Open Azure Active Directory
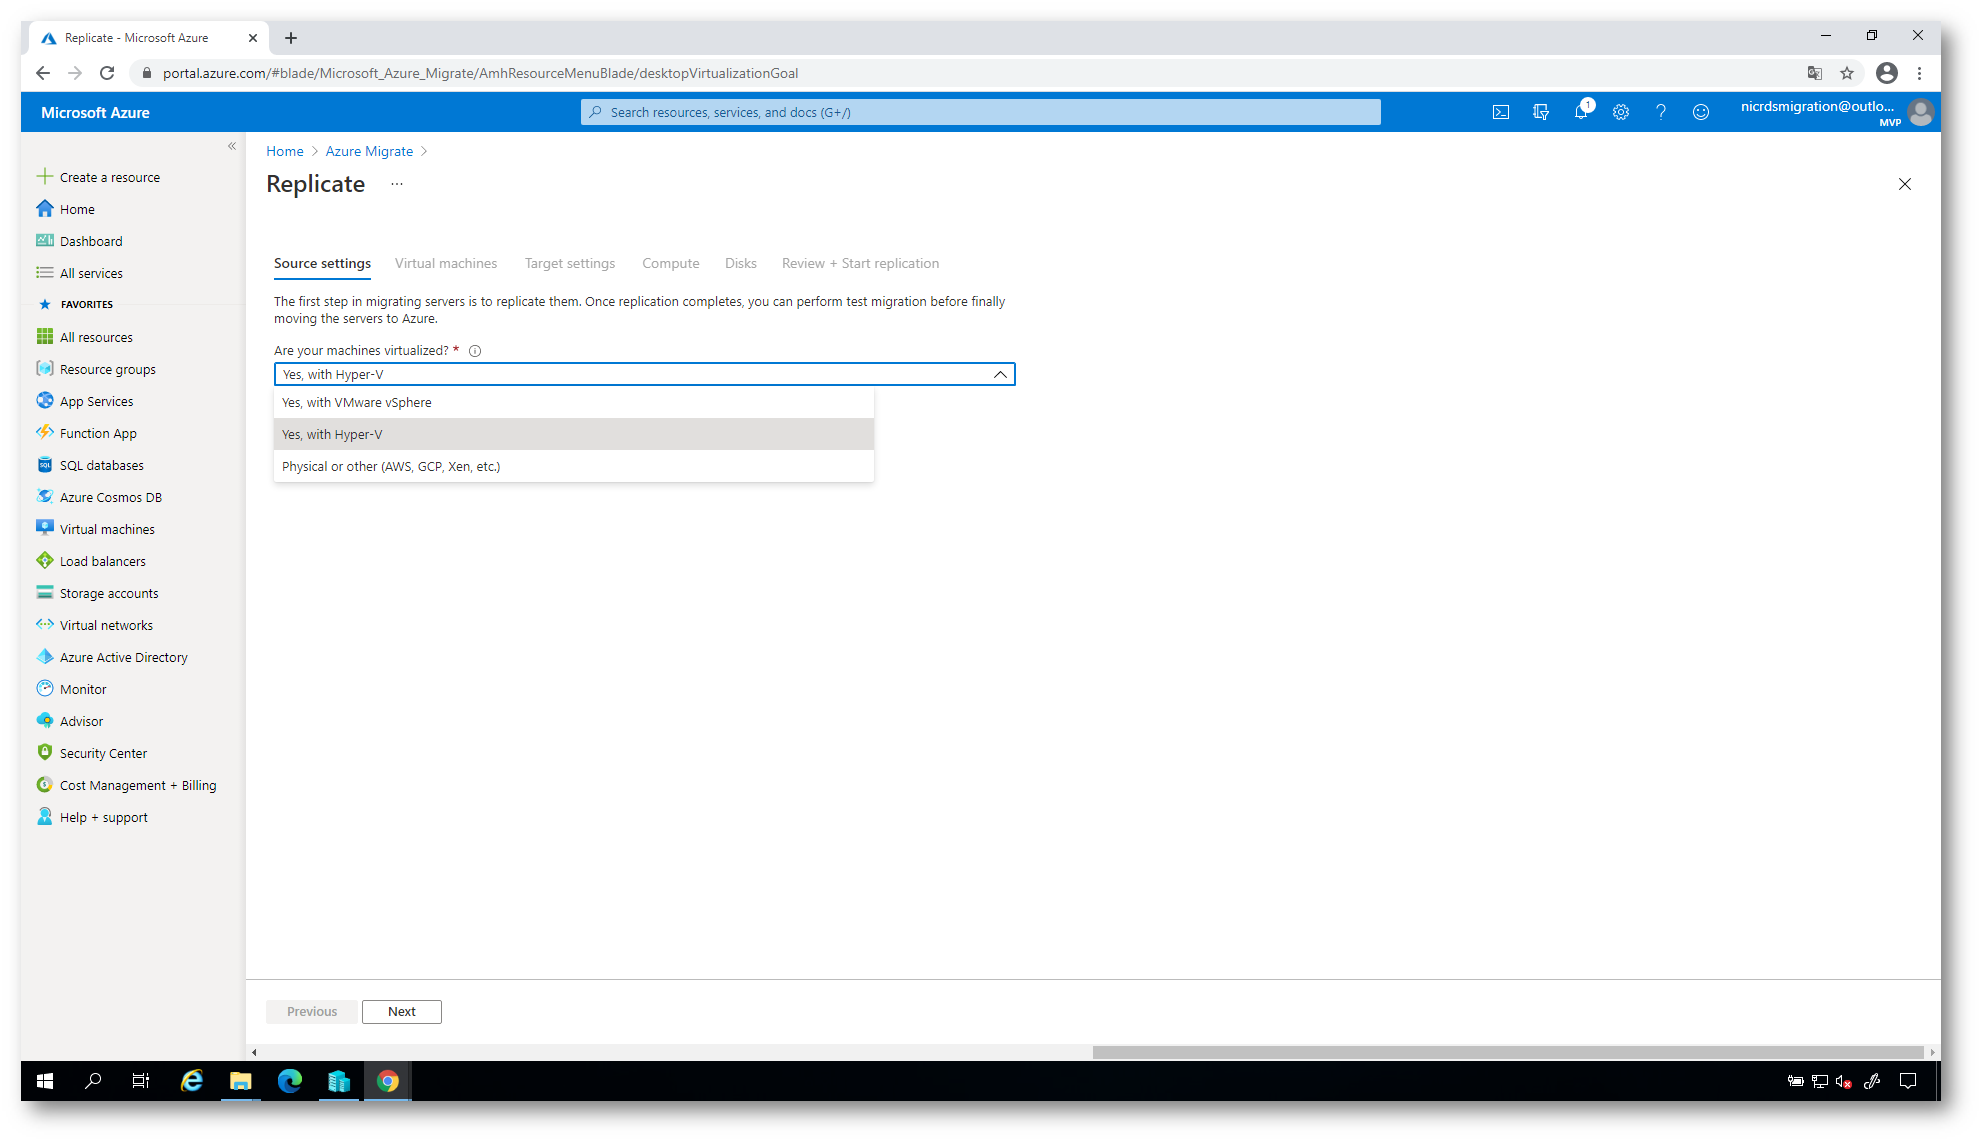Viewport: 1983px width, 1143px height. [x=112, y=657]
